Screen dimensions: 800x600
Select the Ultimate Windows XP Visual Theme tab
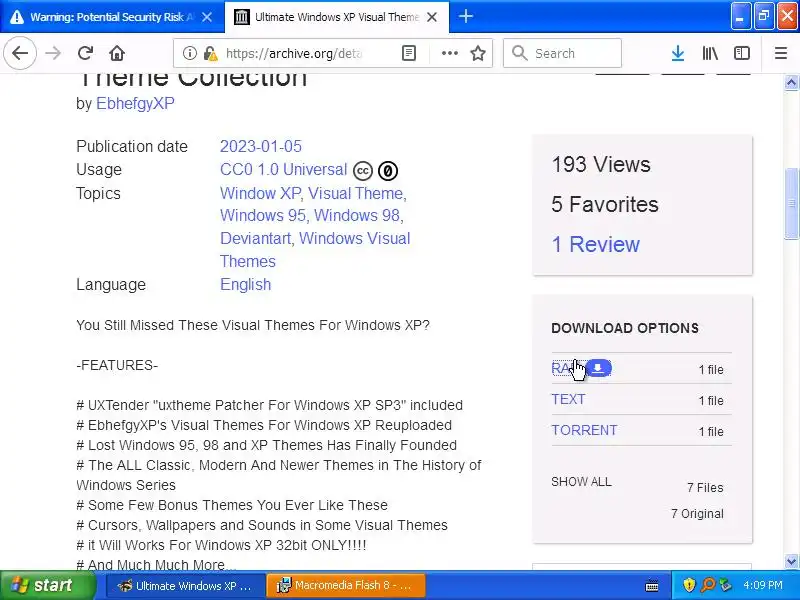pyautogui.click(x=337, y=17)
